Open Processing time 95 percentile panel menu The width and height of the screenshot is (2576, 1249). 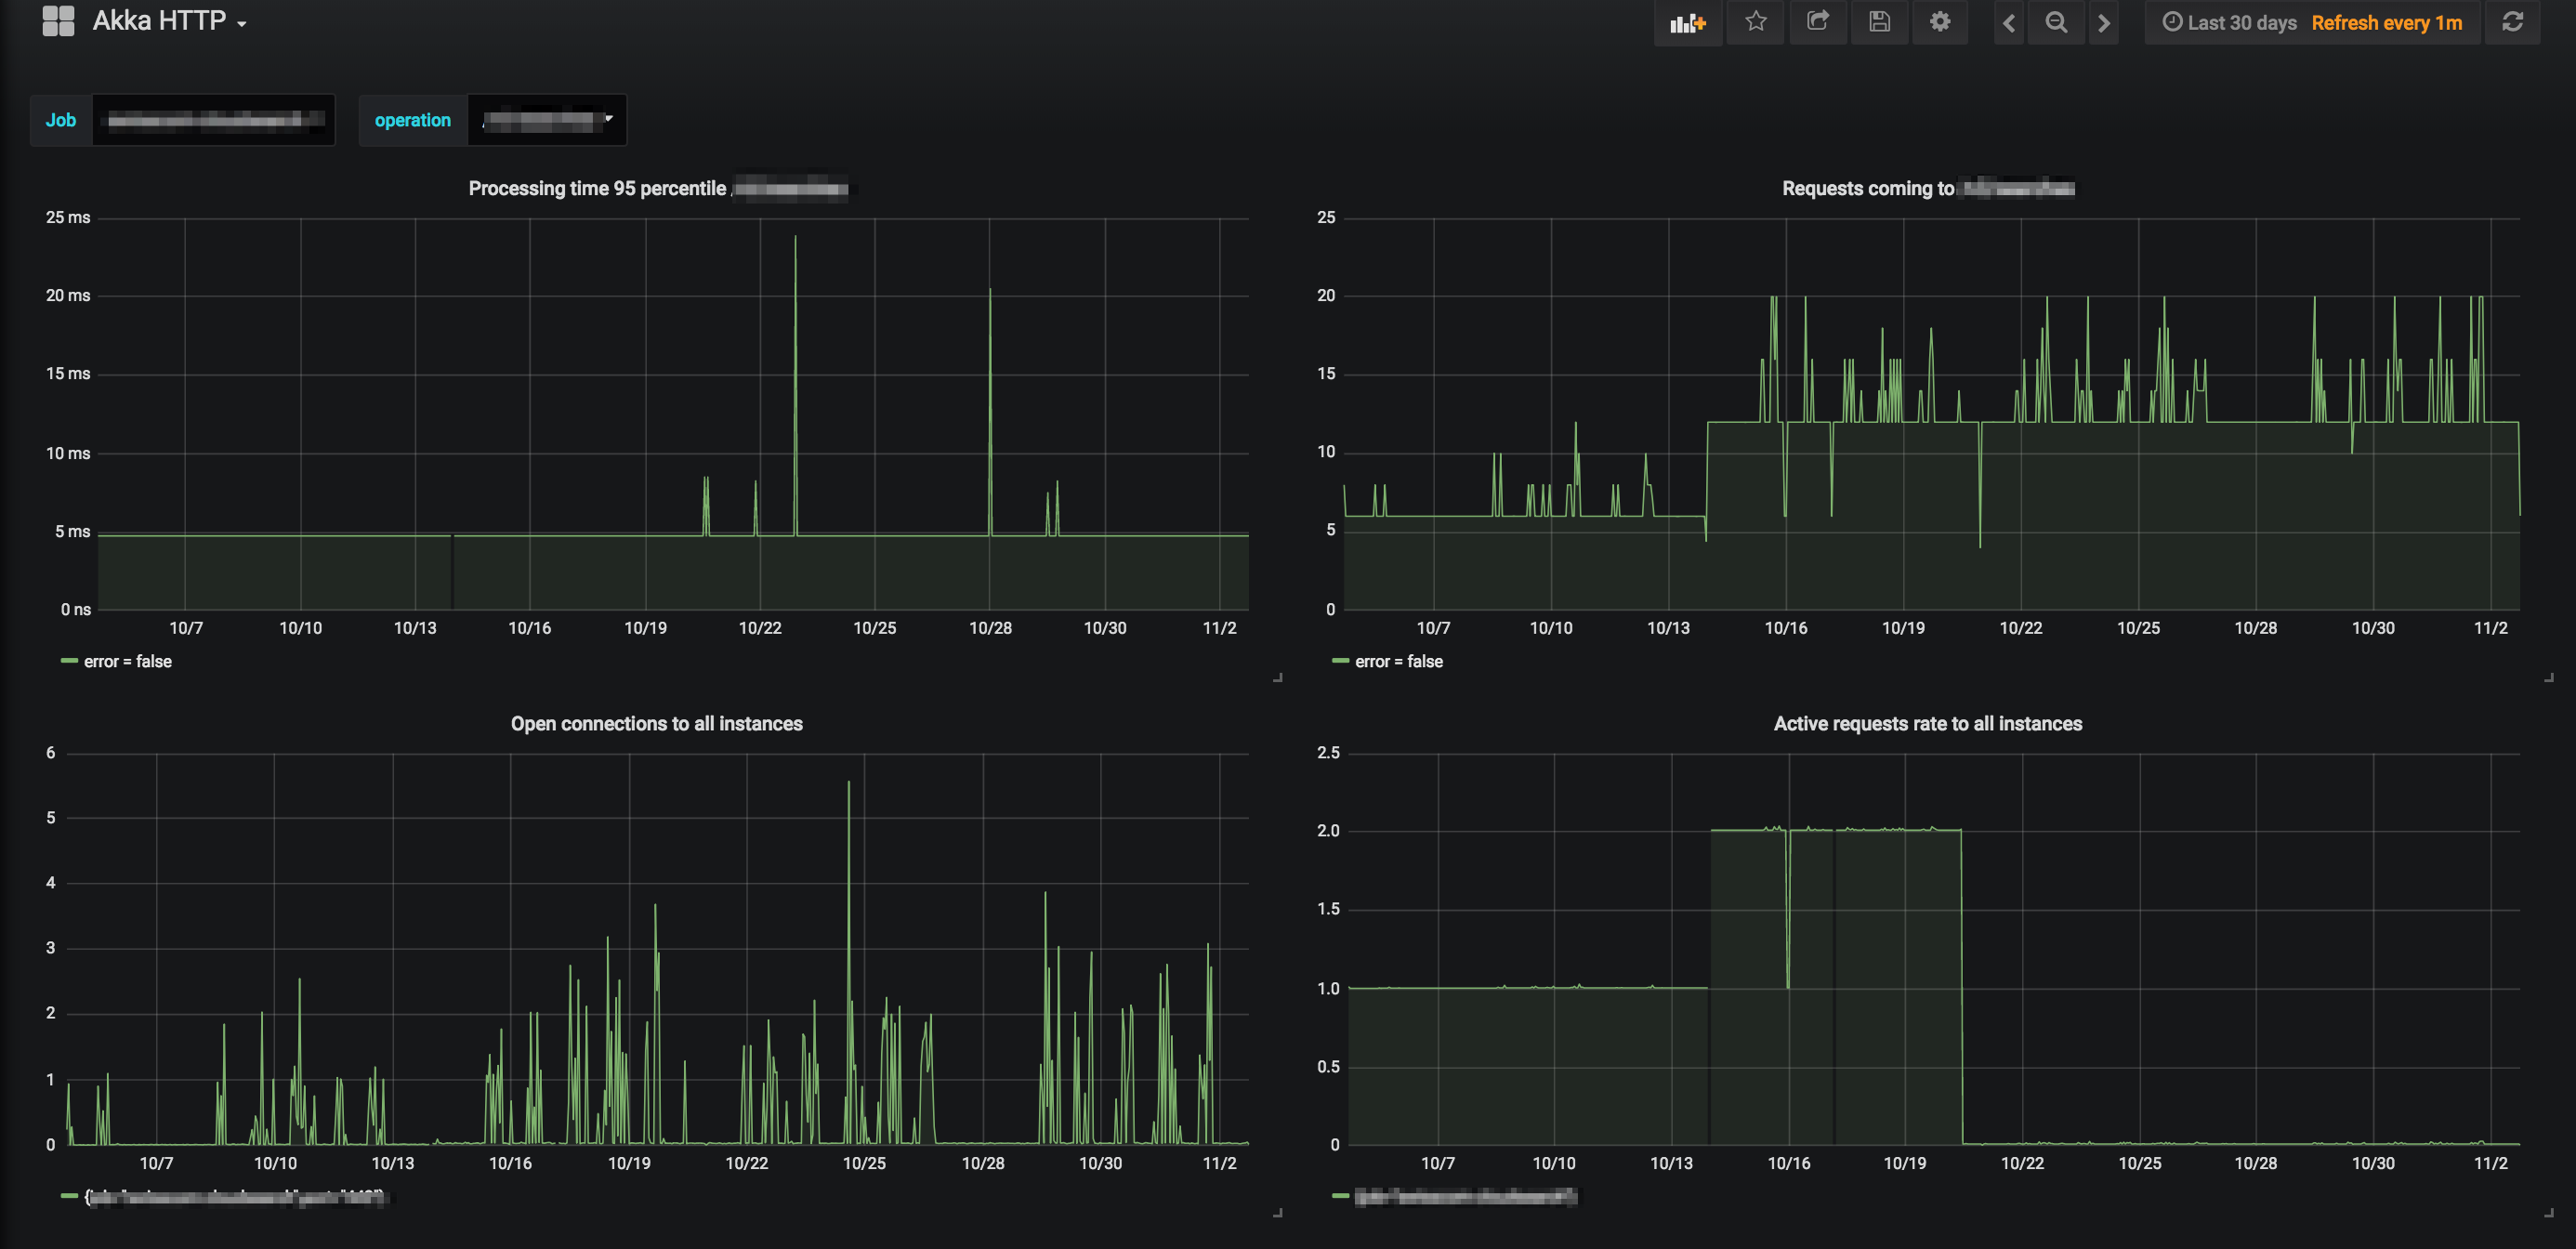tap(597, 188)
